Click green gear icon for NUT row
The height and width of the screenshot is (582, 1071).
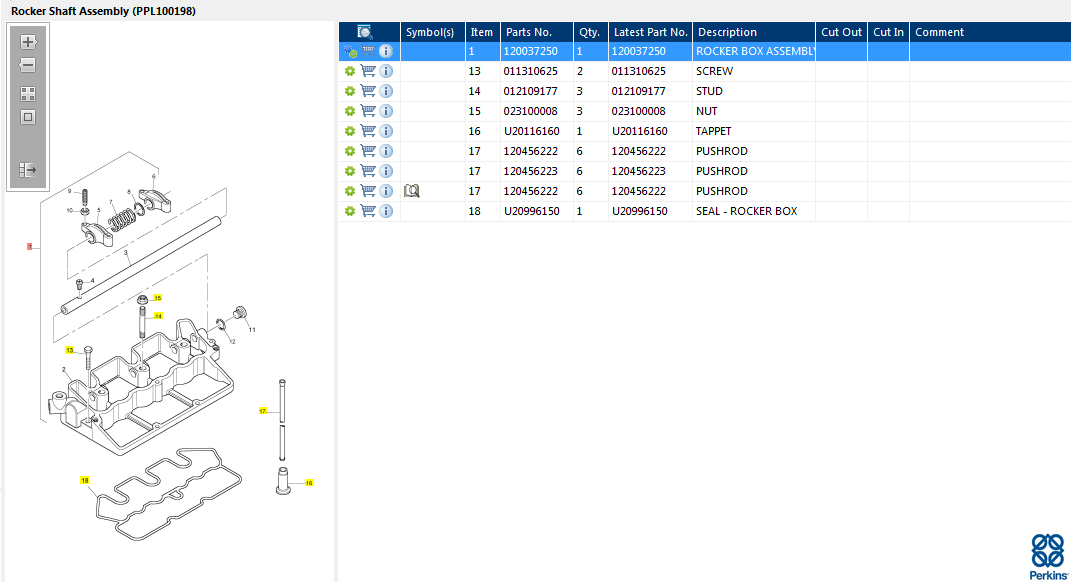tap(350, 111)
